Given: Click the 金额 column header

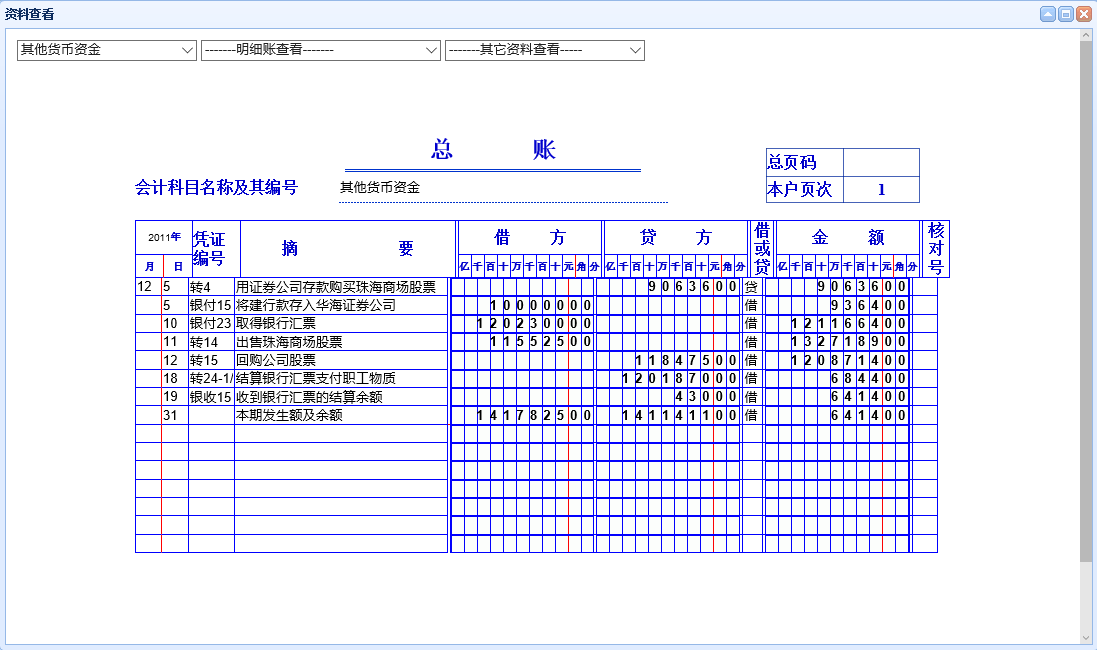Looking at the screenshot, I should (x=848, y=238).
